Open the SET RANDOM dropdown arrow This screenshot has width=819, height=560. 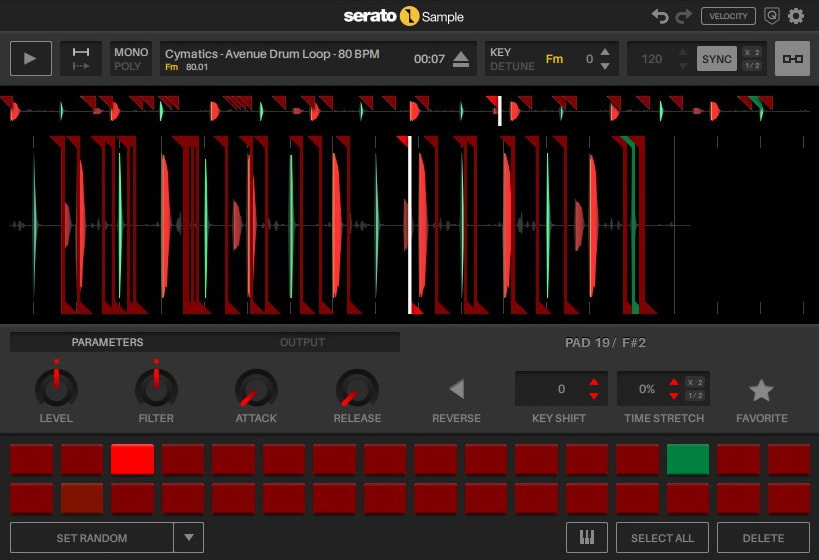(189, 538)
